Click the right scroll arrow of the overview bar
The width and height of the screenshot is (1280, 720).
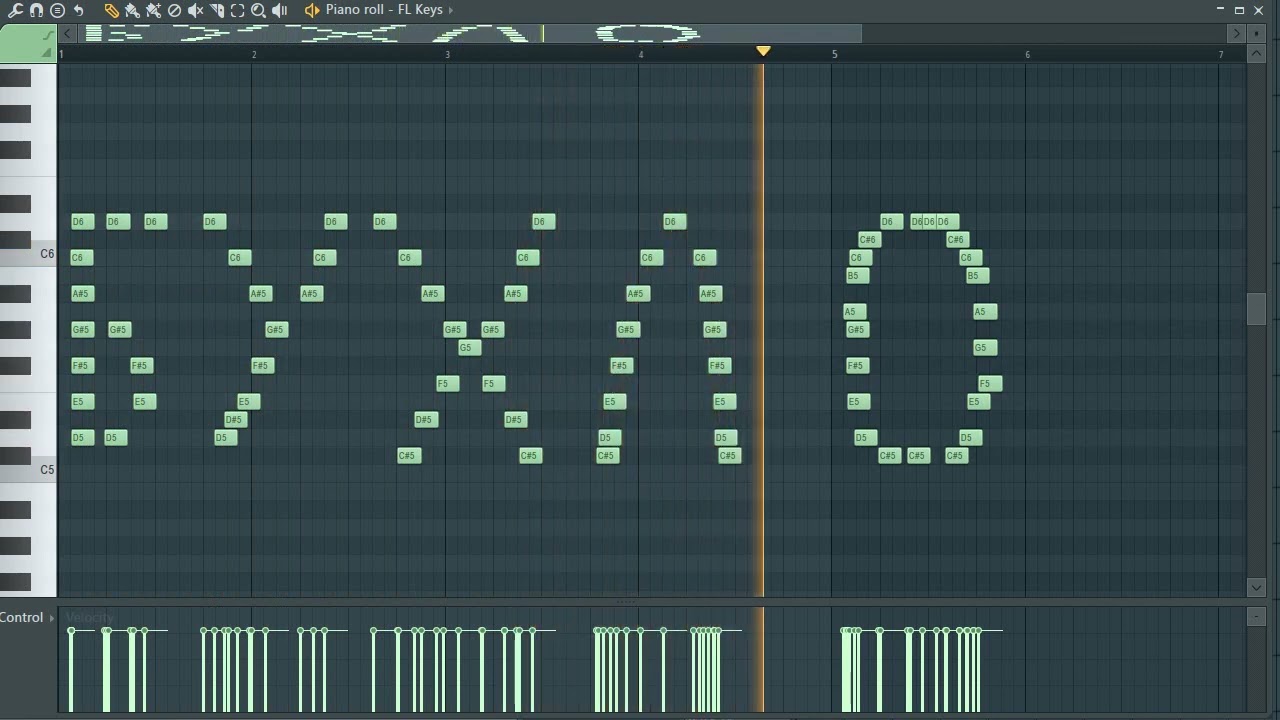point(1236,34)
